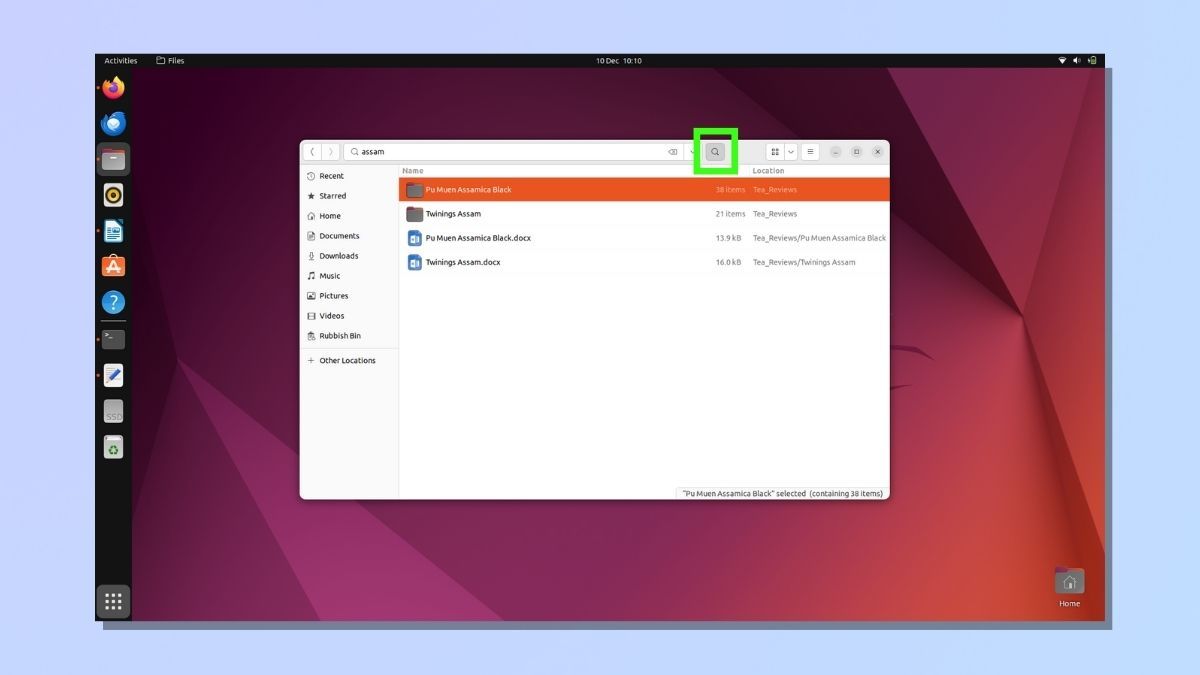Open Ubuntu Software Center
The height and width of the screenshot is (675, 1200).
tap(113, 266)
